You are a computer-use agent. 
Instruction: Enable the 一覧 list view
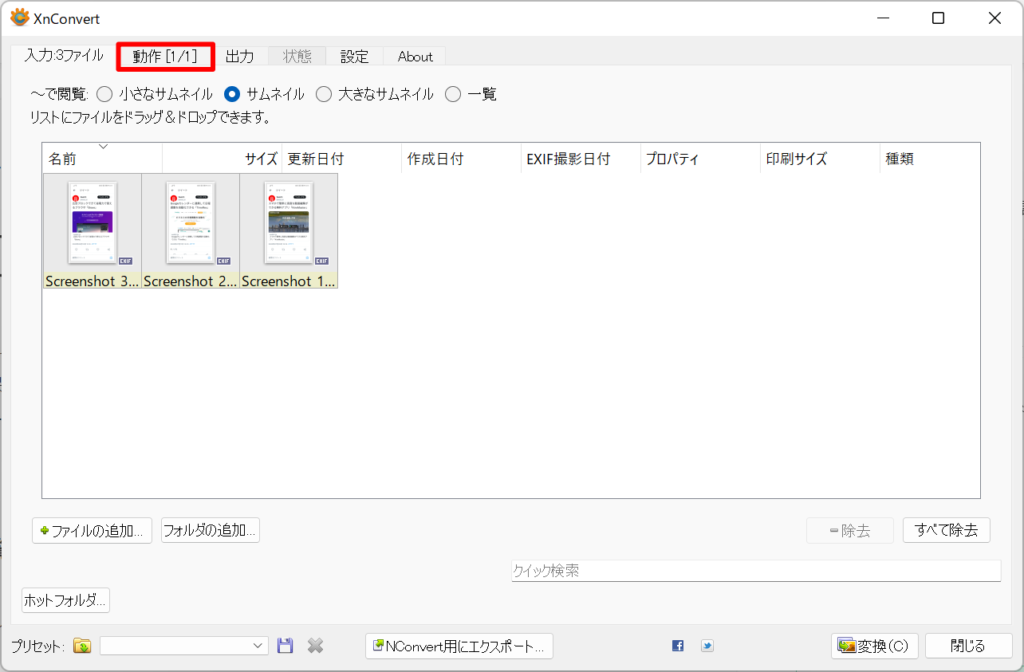click(453, 94)
